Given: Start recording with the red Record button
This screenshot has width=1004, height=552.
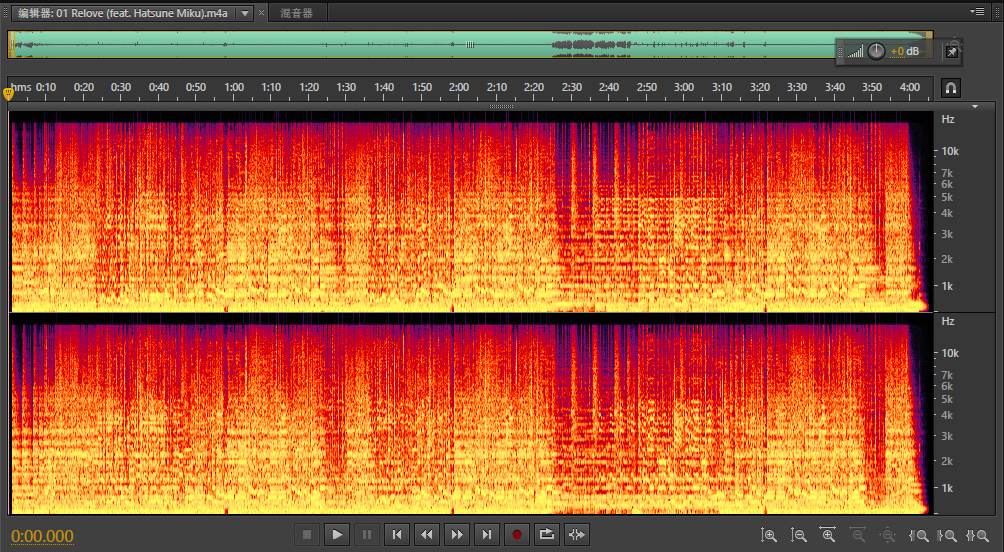Looking at the screenshot, I should coord(517,535).
